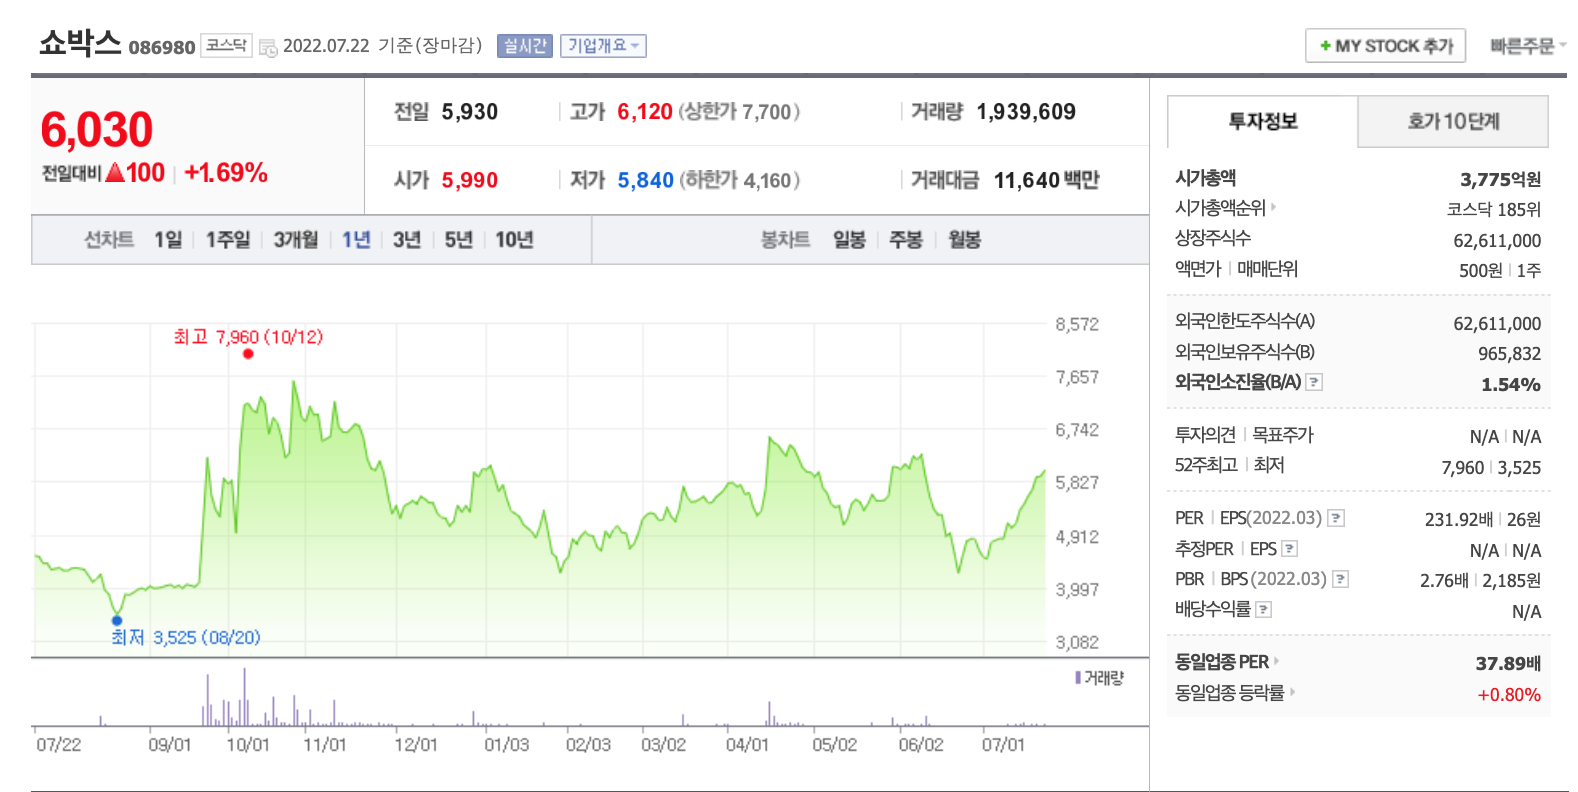Switch to the 호가10단계 tab
1578x792 pixels.
pos(1453,122)
